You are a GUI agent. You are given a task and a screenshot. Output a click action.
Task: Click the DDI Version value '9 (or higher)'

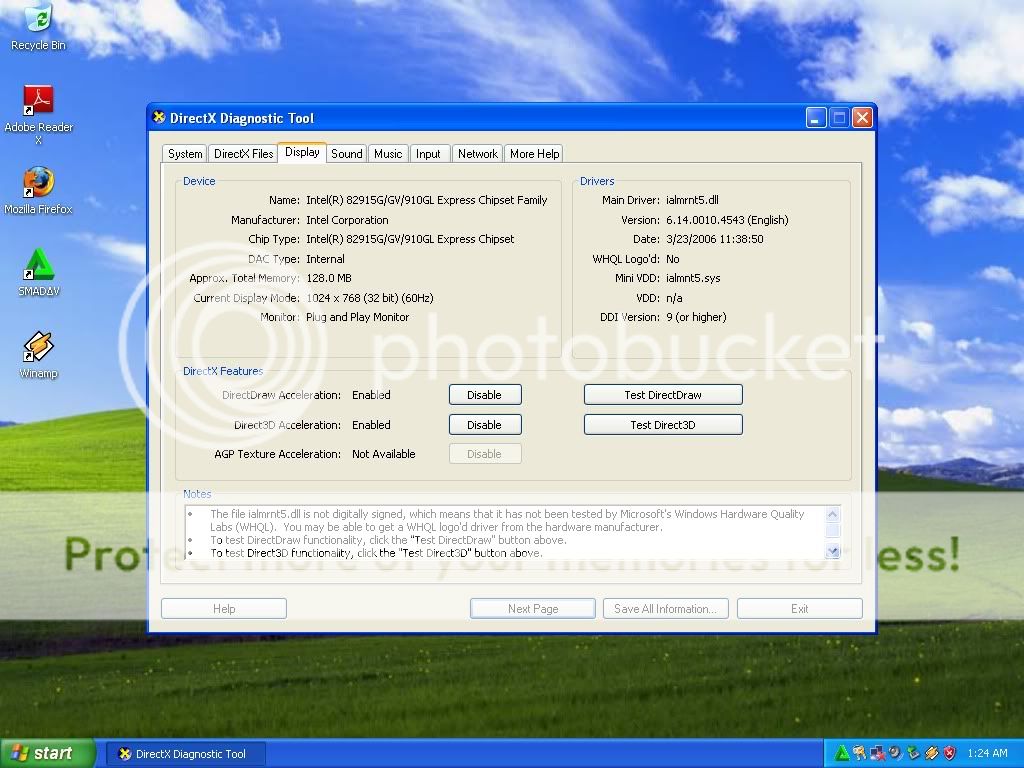696,317
